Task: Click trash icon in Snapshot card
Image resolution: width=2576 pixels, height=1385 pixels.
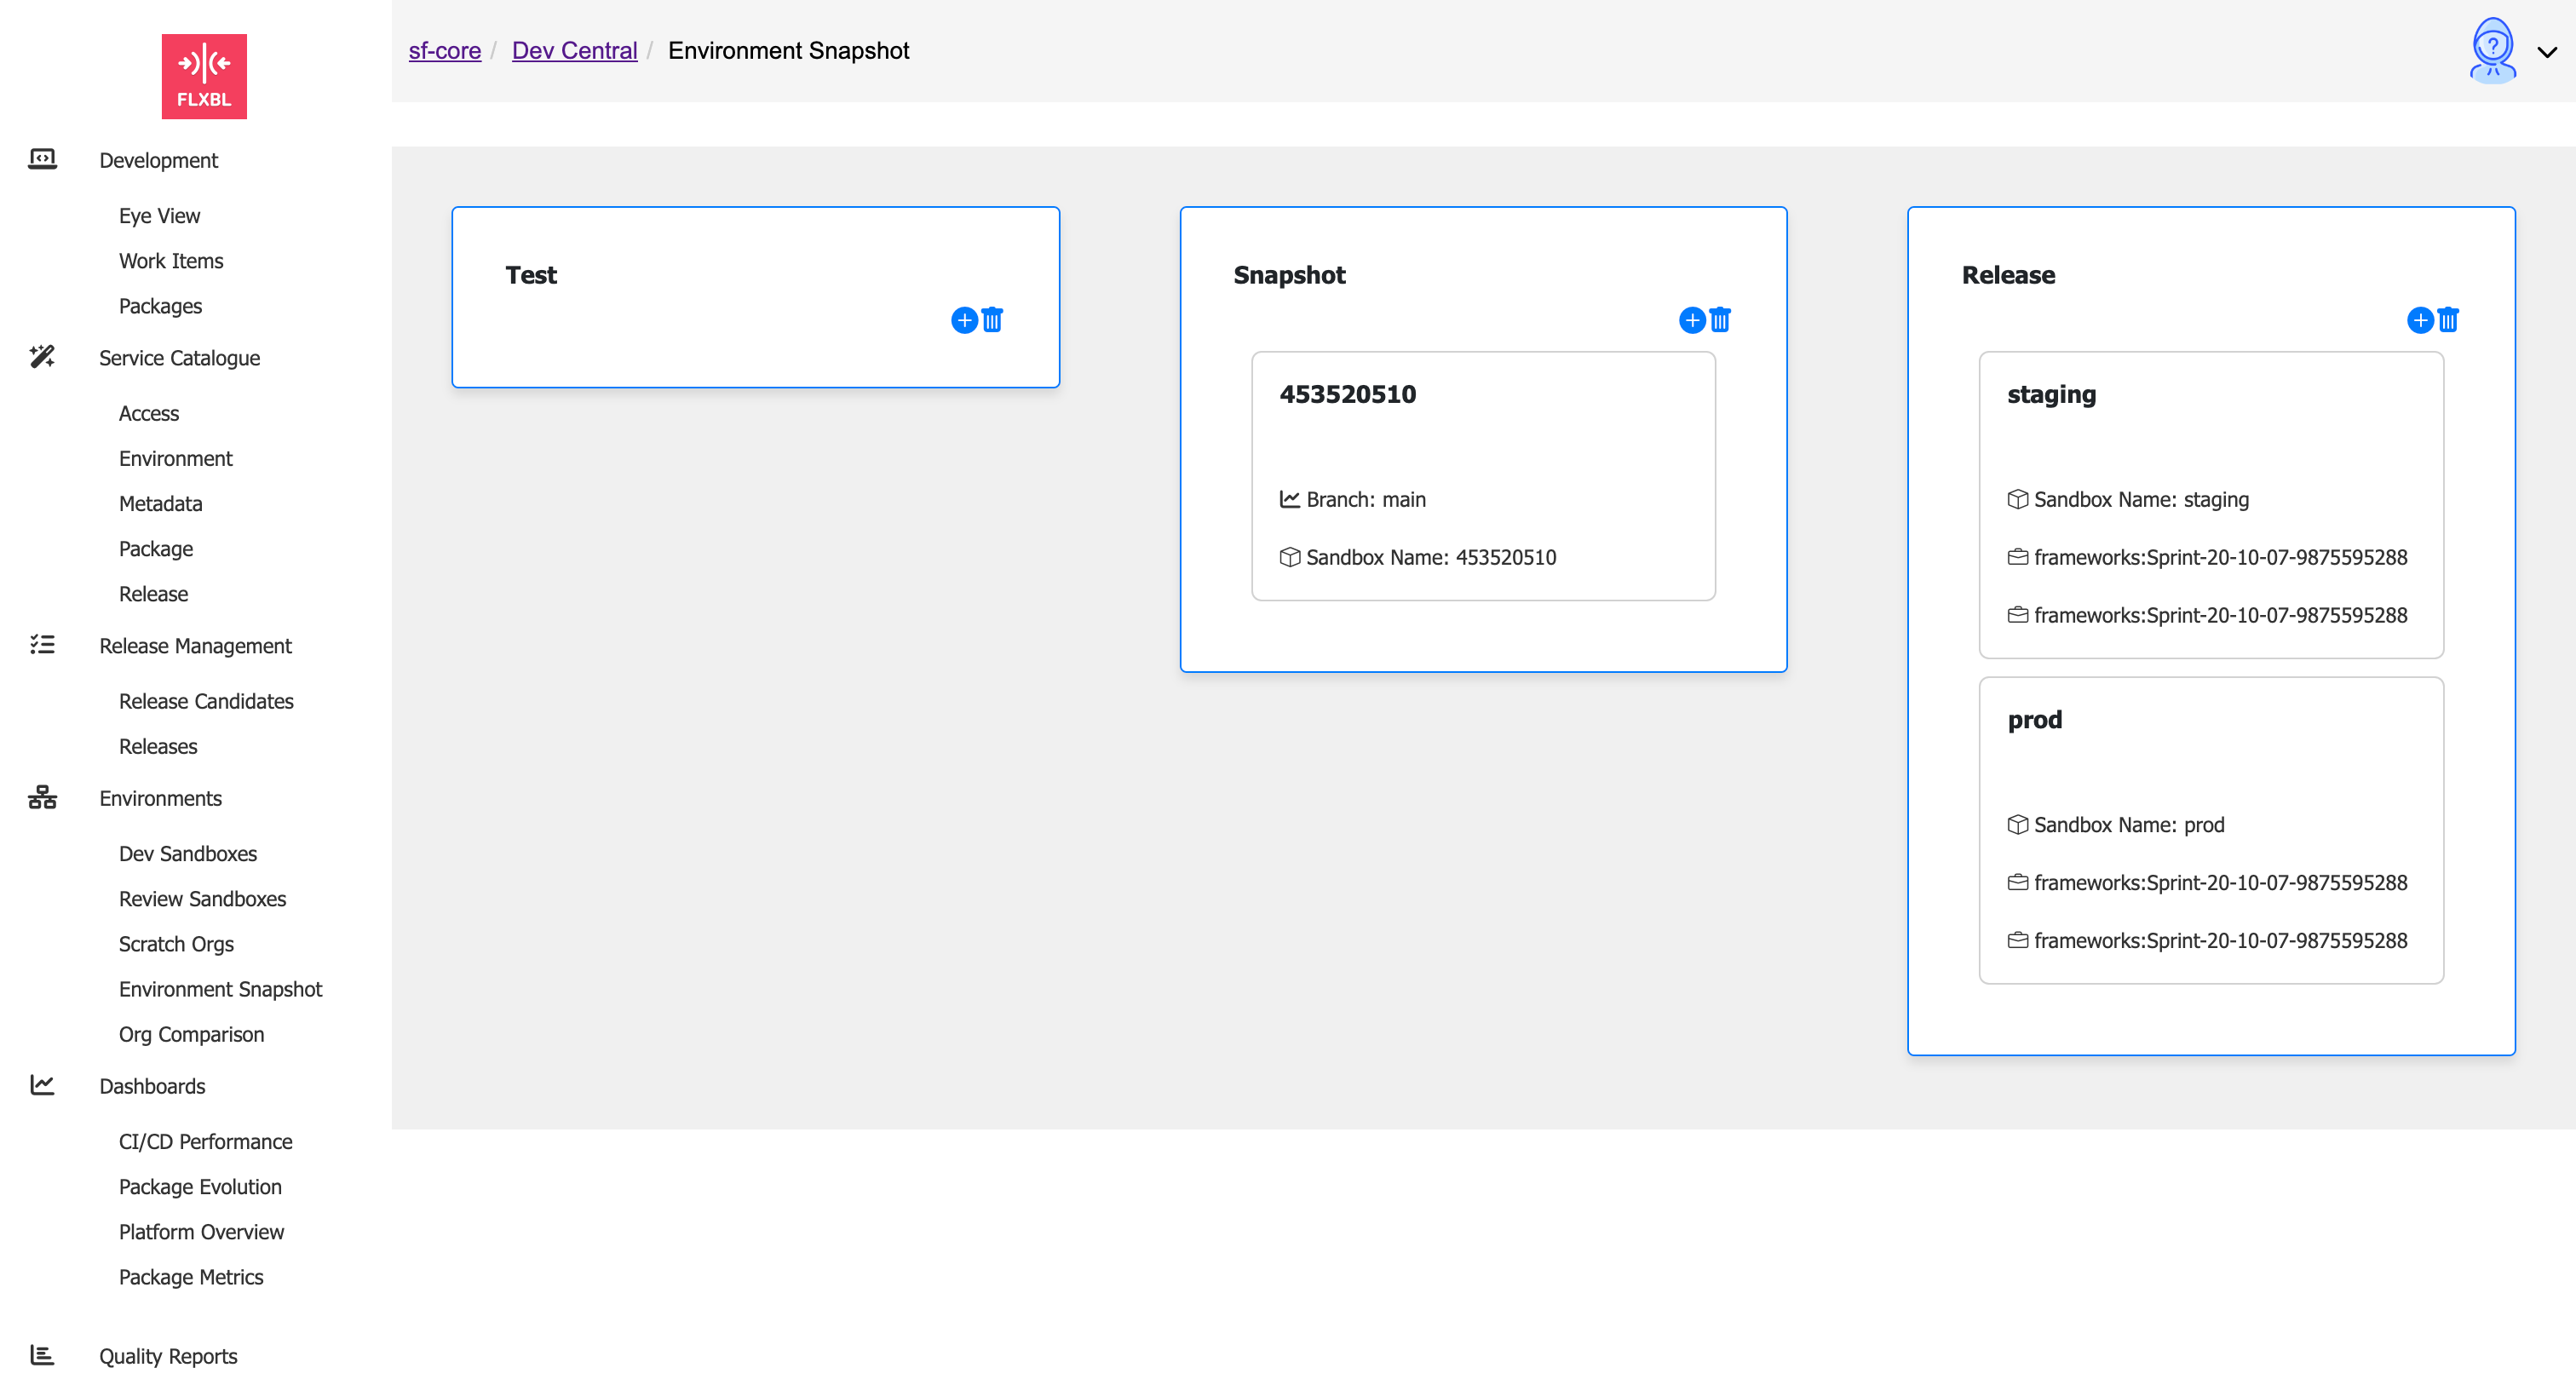Action: tap(1719, 320)
